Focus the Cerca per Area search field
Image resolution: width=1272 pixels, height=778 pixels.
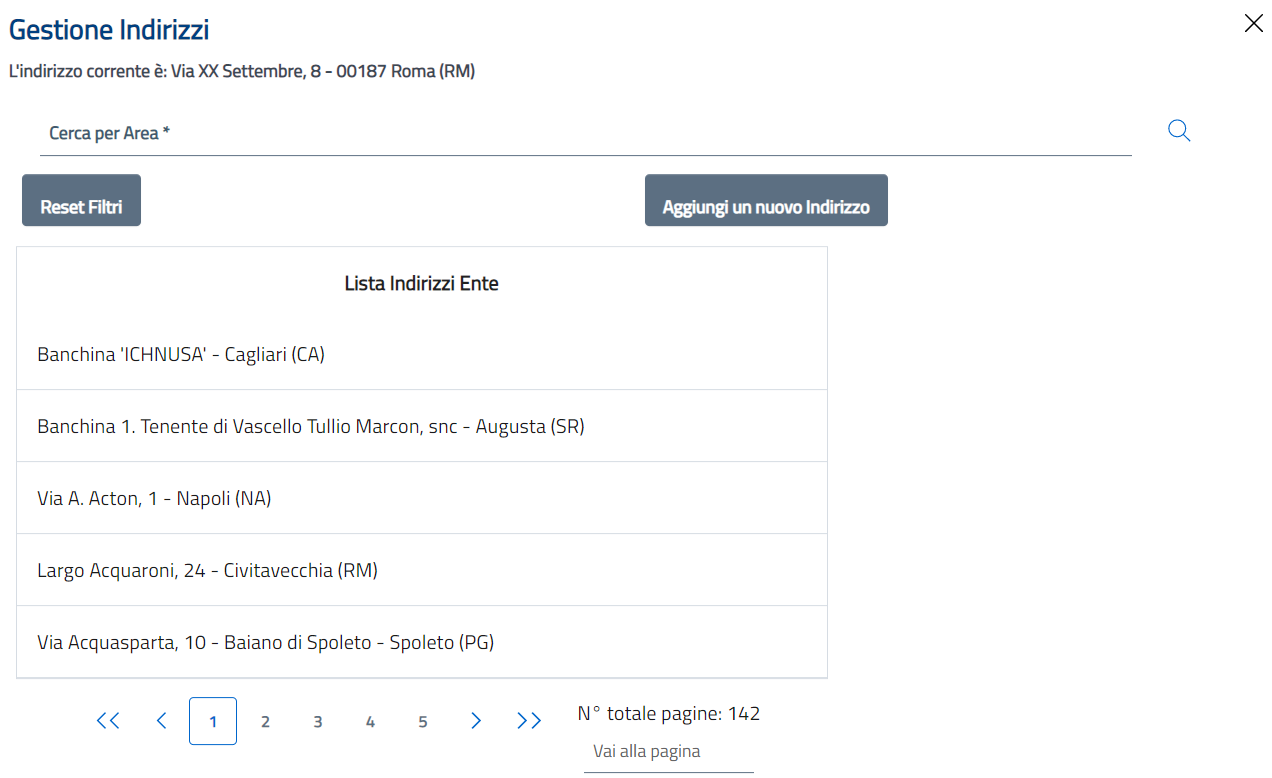coord(585,134)
